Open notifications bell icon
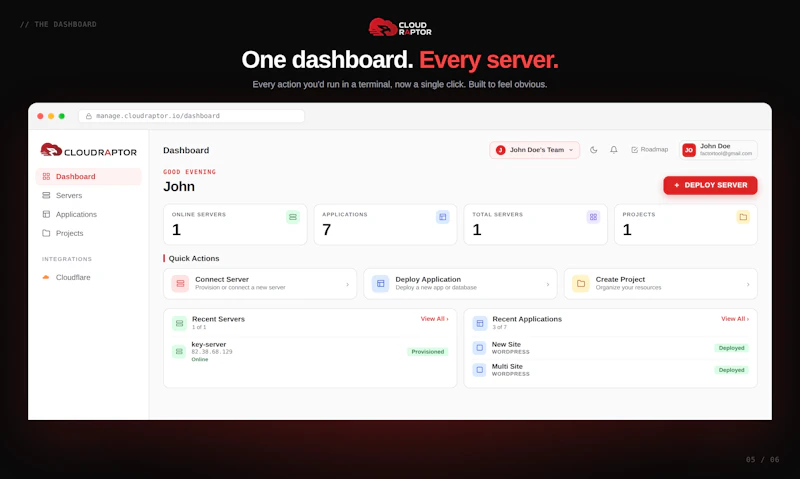This screenshot has height=479, width=800. 614,150
